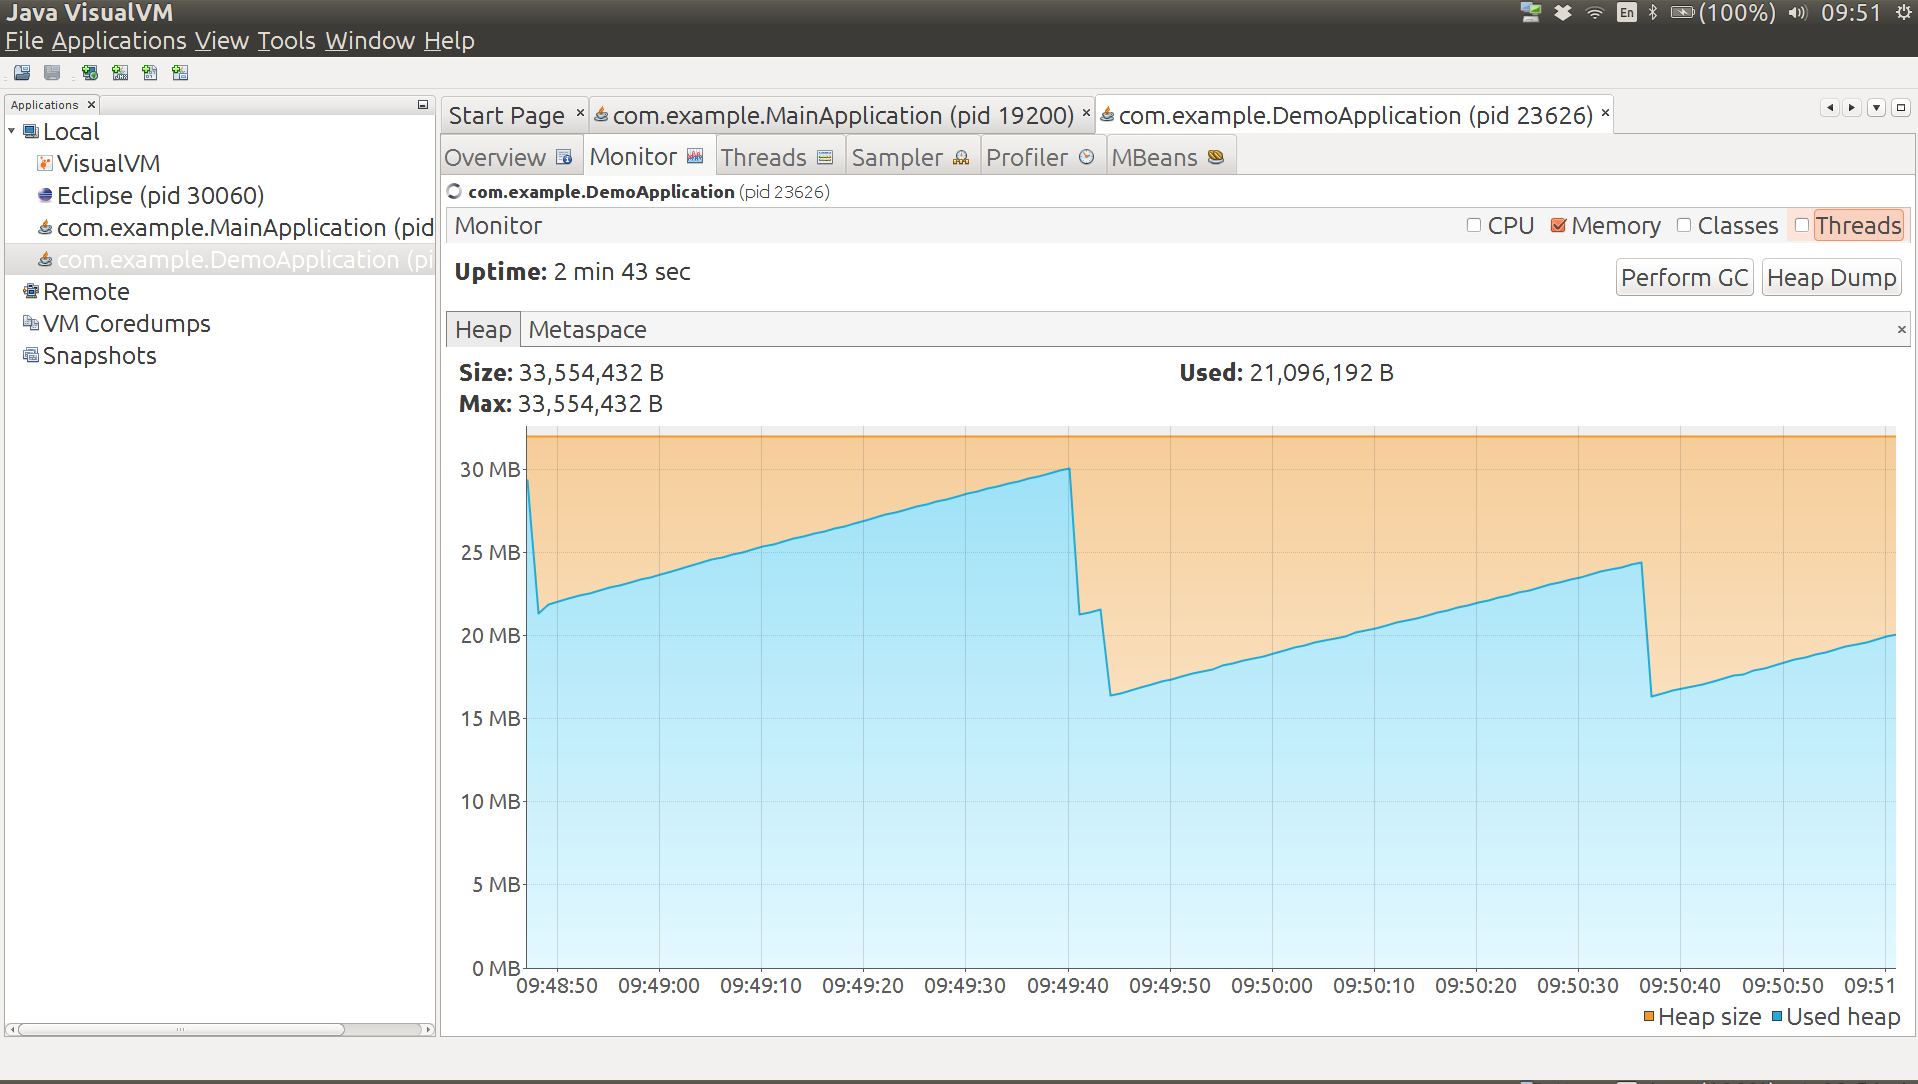
Task: Click the Load Snapshot toolbar icon
Action: pos(22,73)
